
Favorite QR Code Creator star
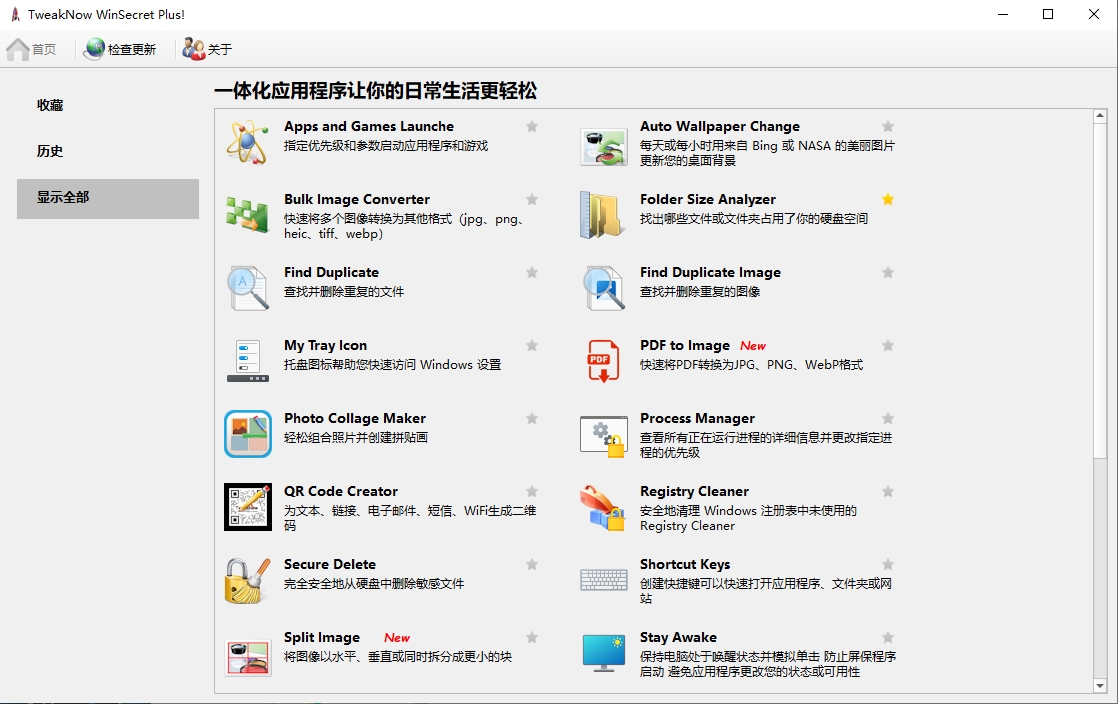(x=532, y=491)
